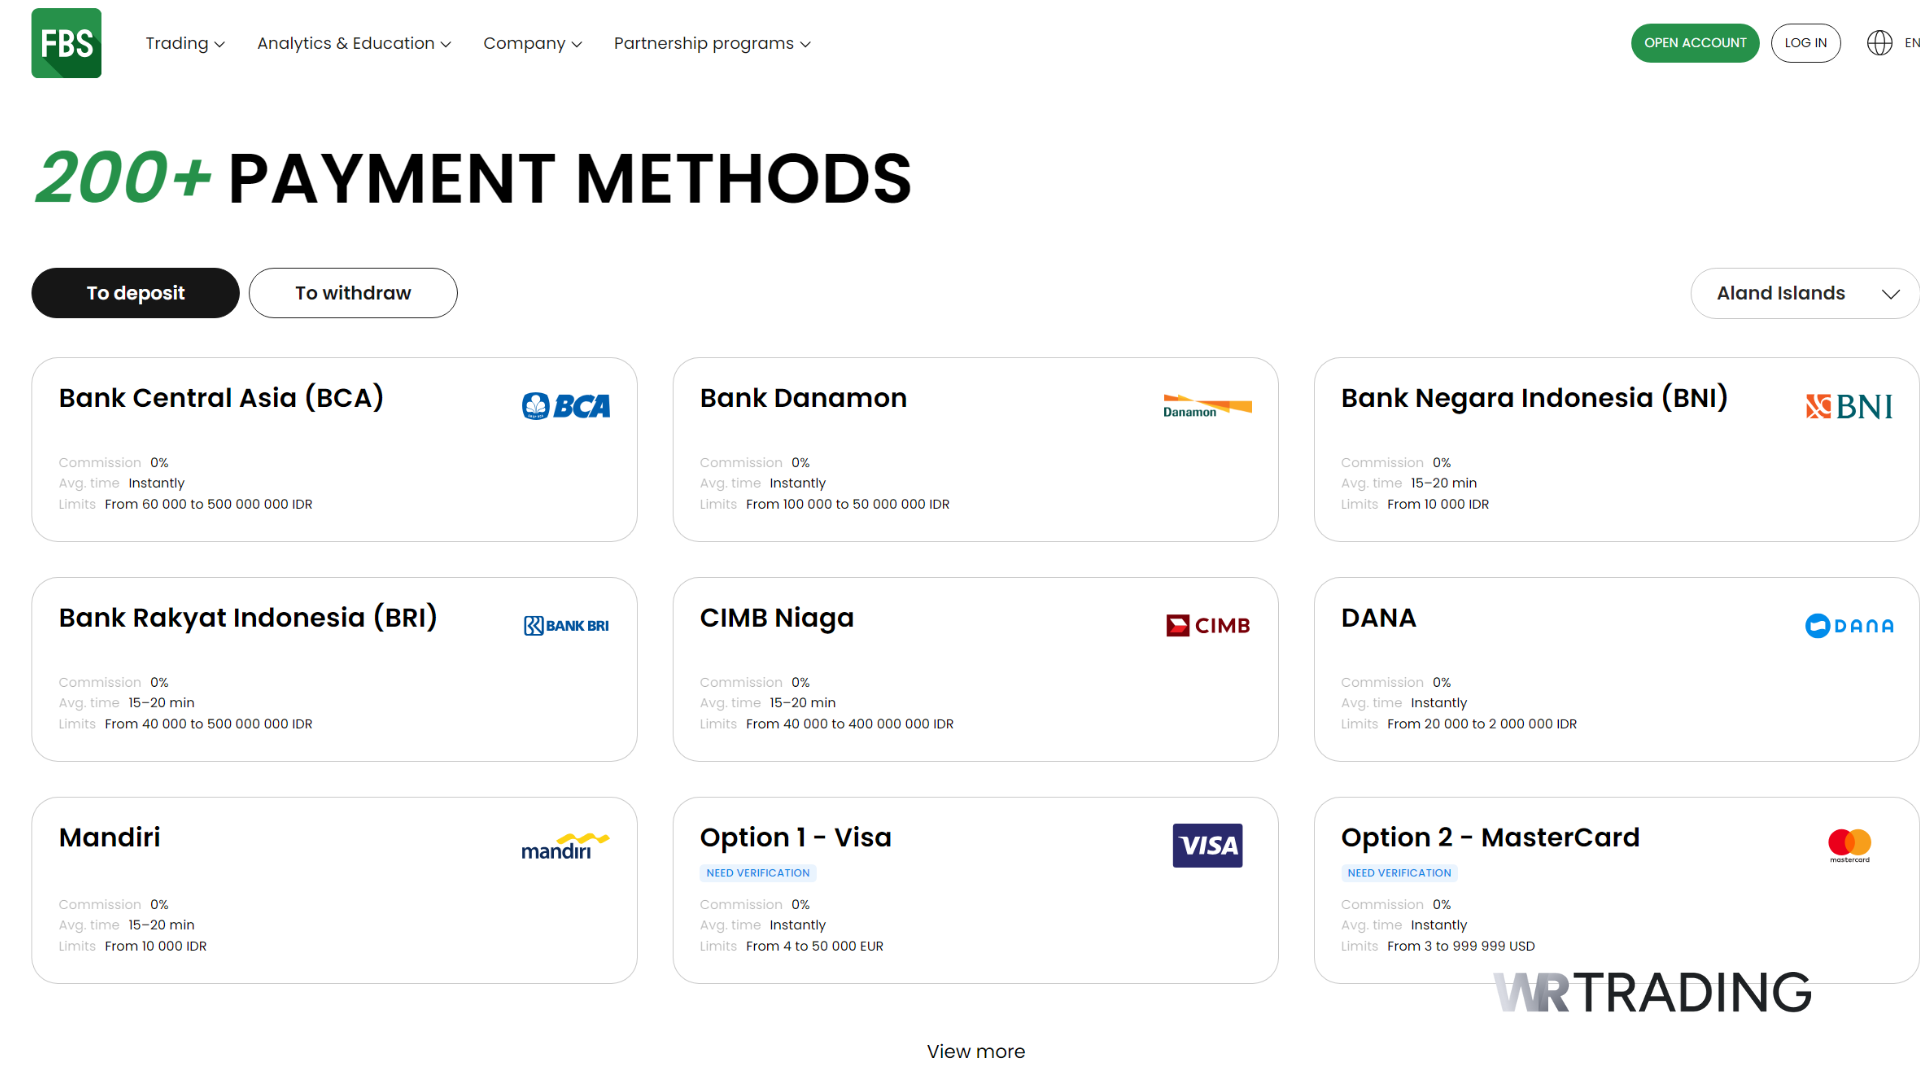Image resolution: width=1920 pixels, height=1080 pixels.
Task: Click MasterCard limits From 3 to 999 999 USD
Action: (1461, 946)
